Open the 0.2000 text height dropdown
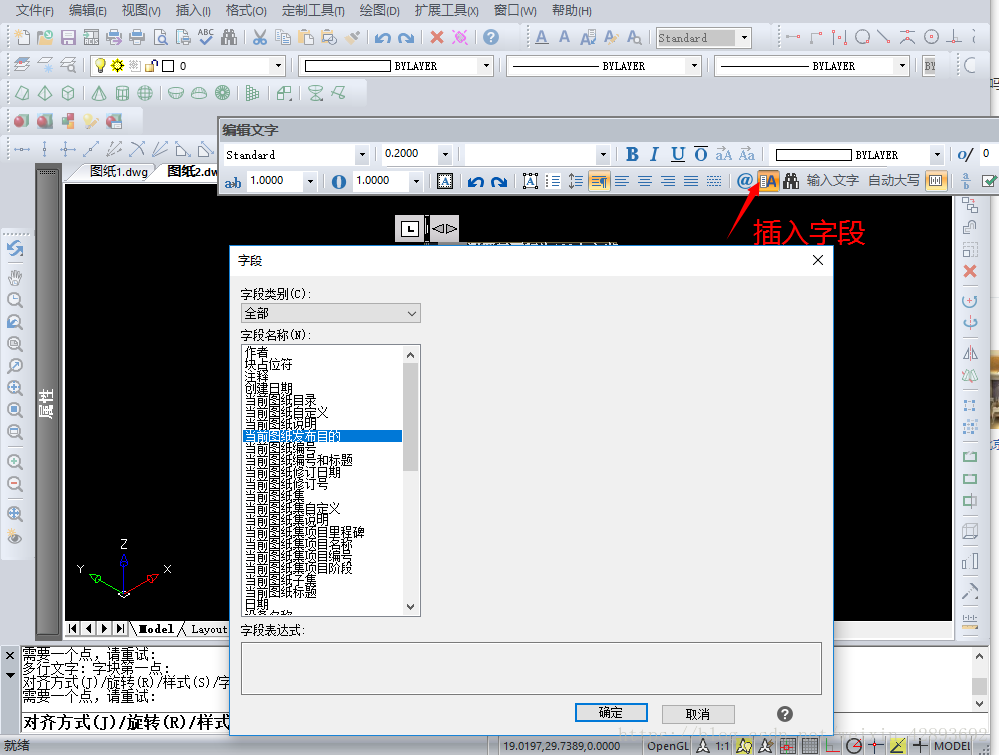999x755 pixels. 445,154
